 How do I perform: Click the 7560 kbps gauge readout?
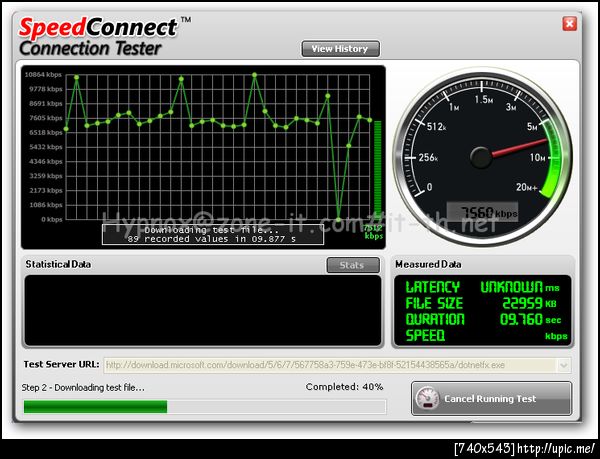coord(483,212)
